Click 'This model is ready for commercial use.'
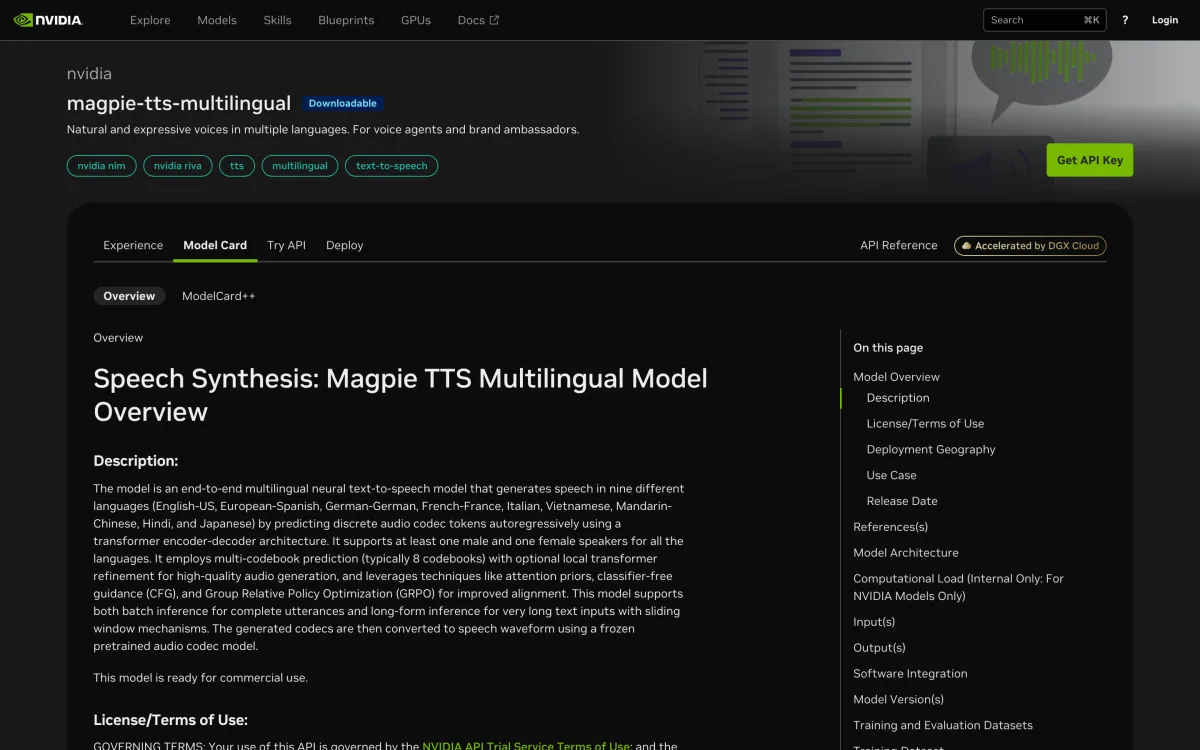Viewport: 1200px width, 750px height. coord(201,678)
